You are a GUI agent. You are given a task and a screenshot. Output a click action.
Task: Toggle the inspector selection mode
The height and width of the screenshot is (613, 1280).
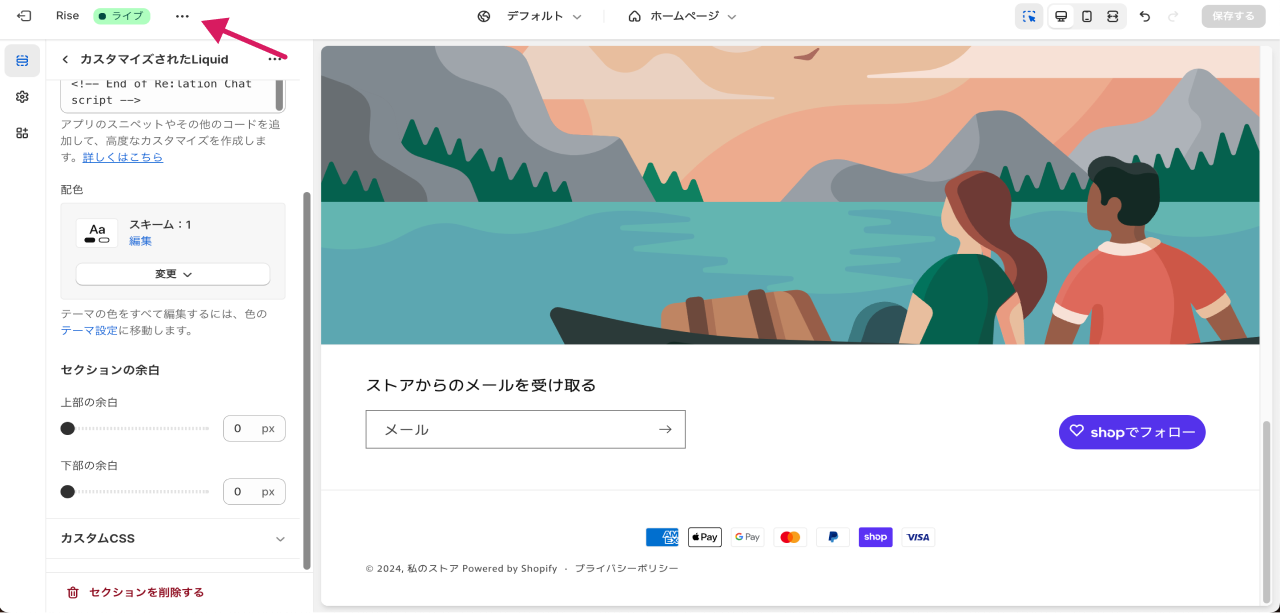point(1029,16)
